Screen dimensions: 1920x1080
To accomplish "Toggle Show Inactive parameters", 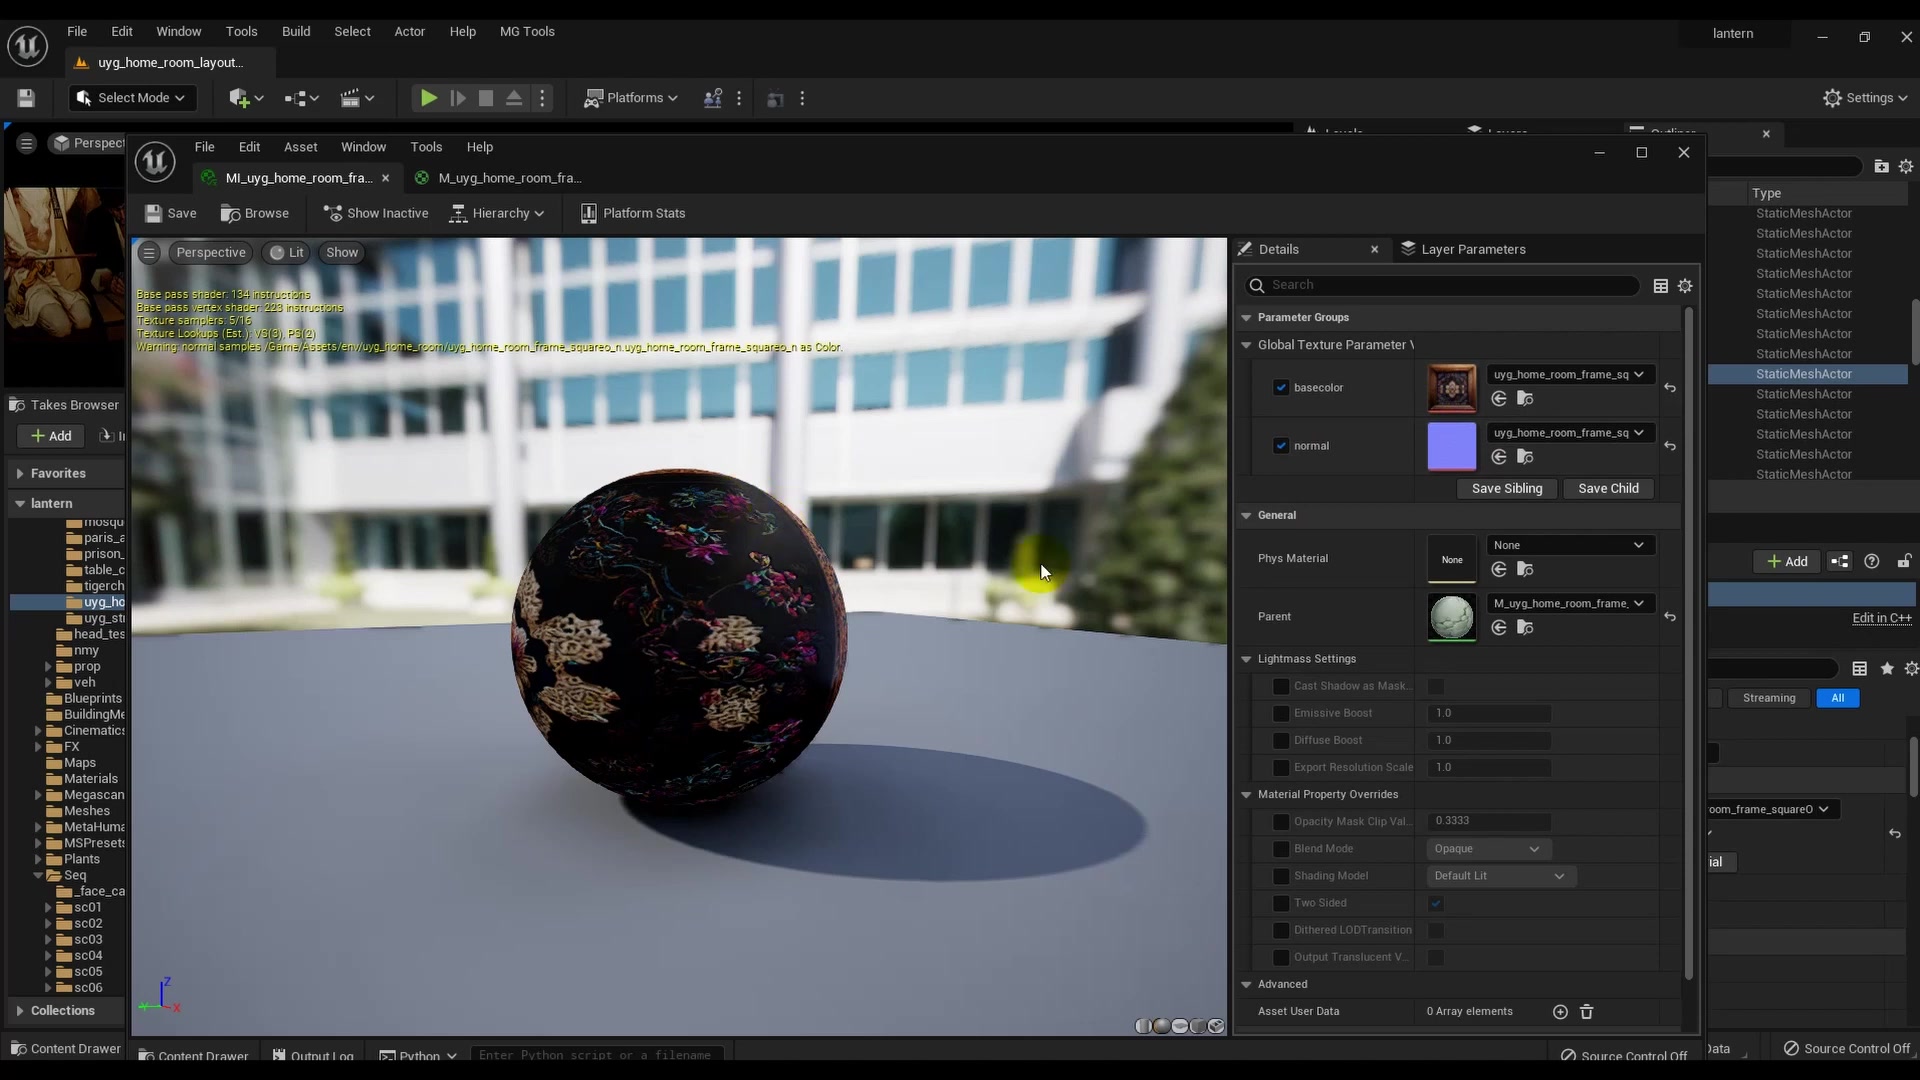I will click(376, 213).
